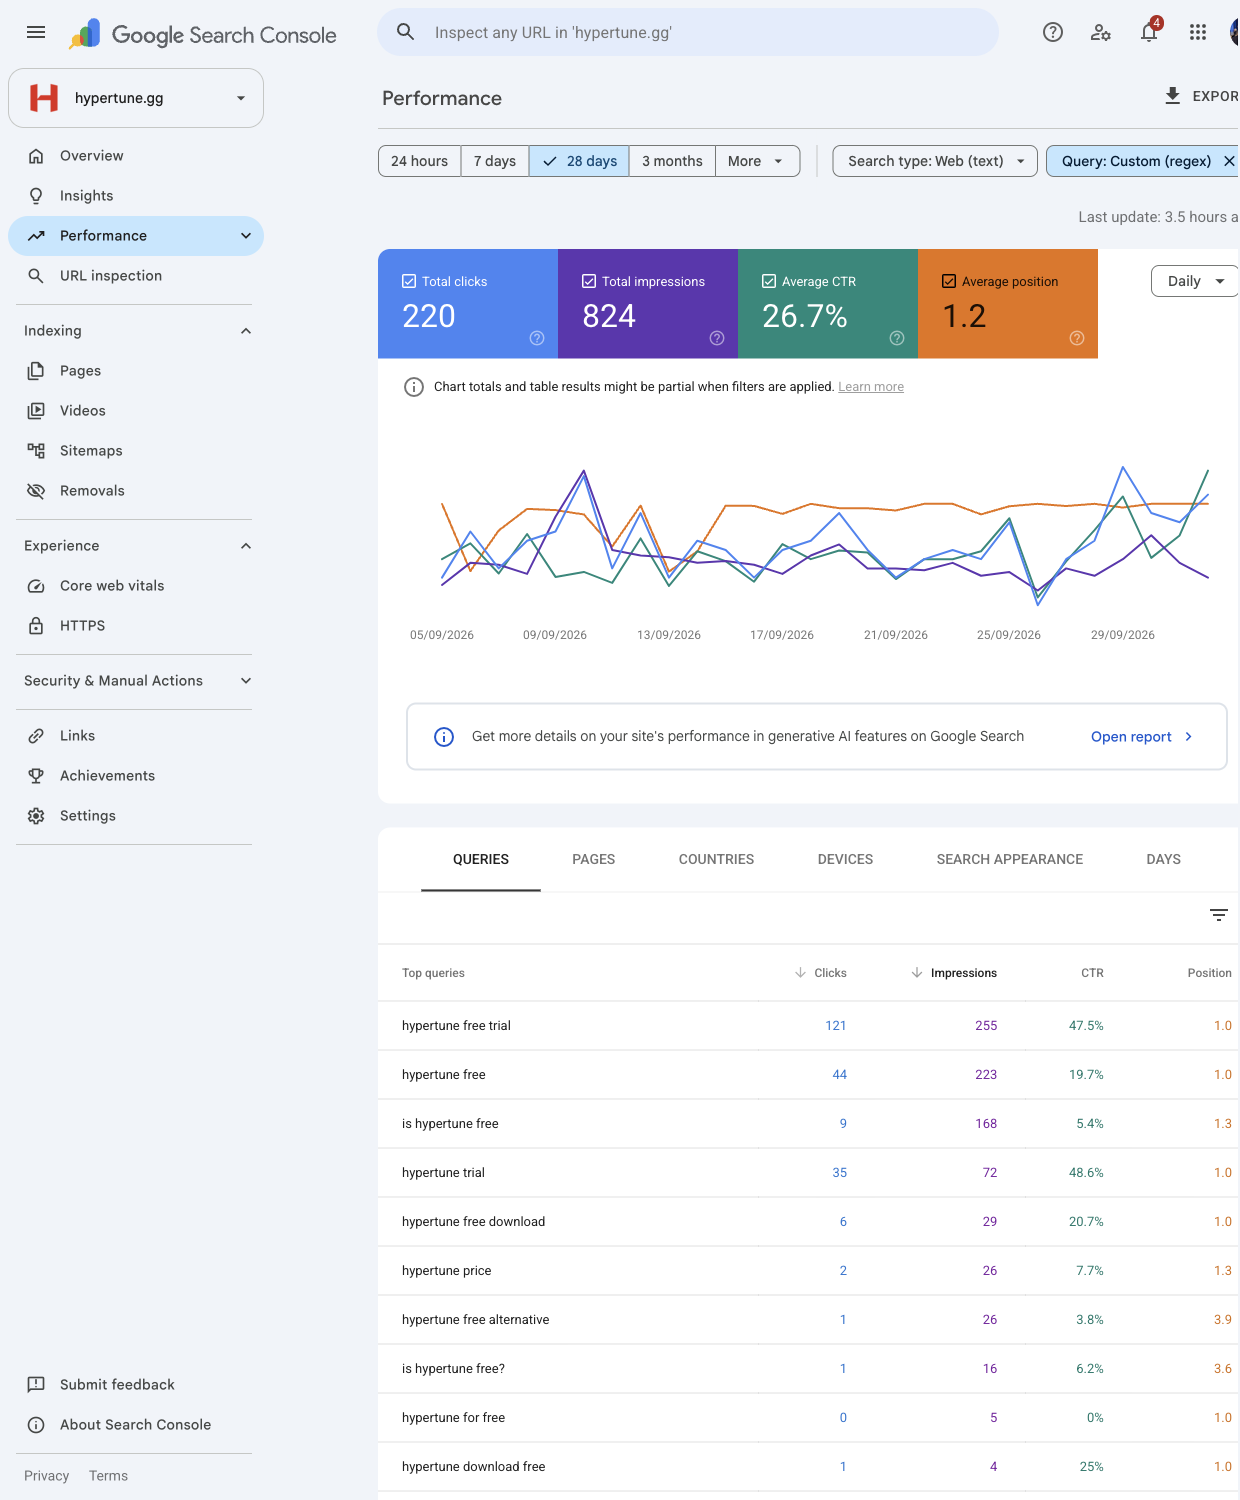Open Pages indexing report
The width and height of the screenshot is (1240, 1500).
click(x=136, y=371)
